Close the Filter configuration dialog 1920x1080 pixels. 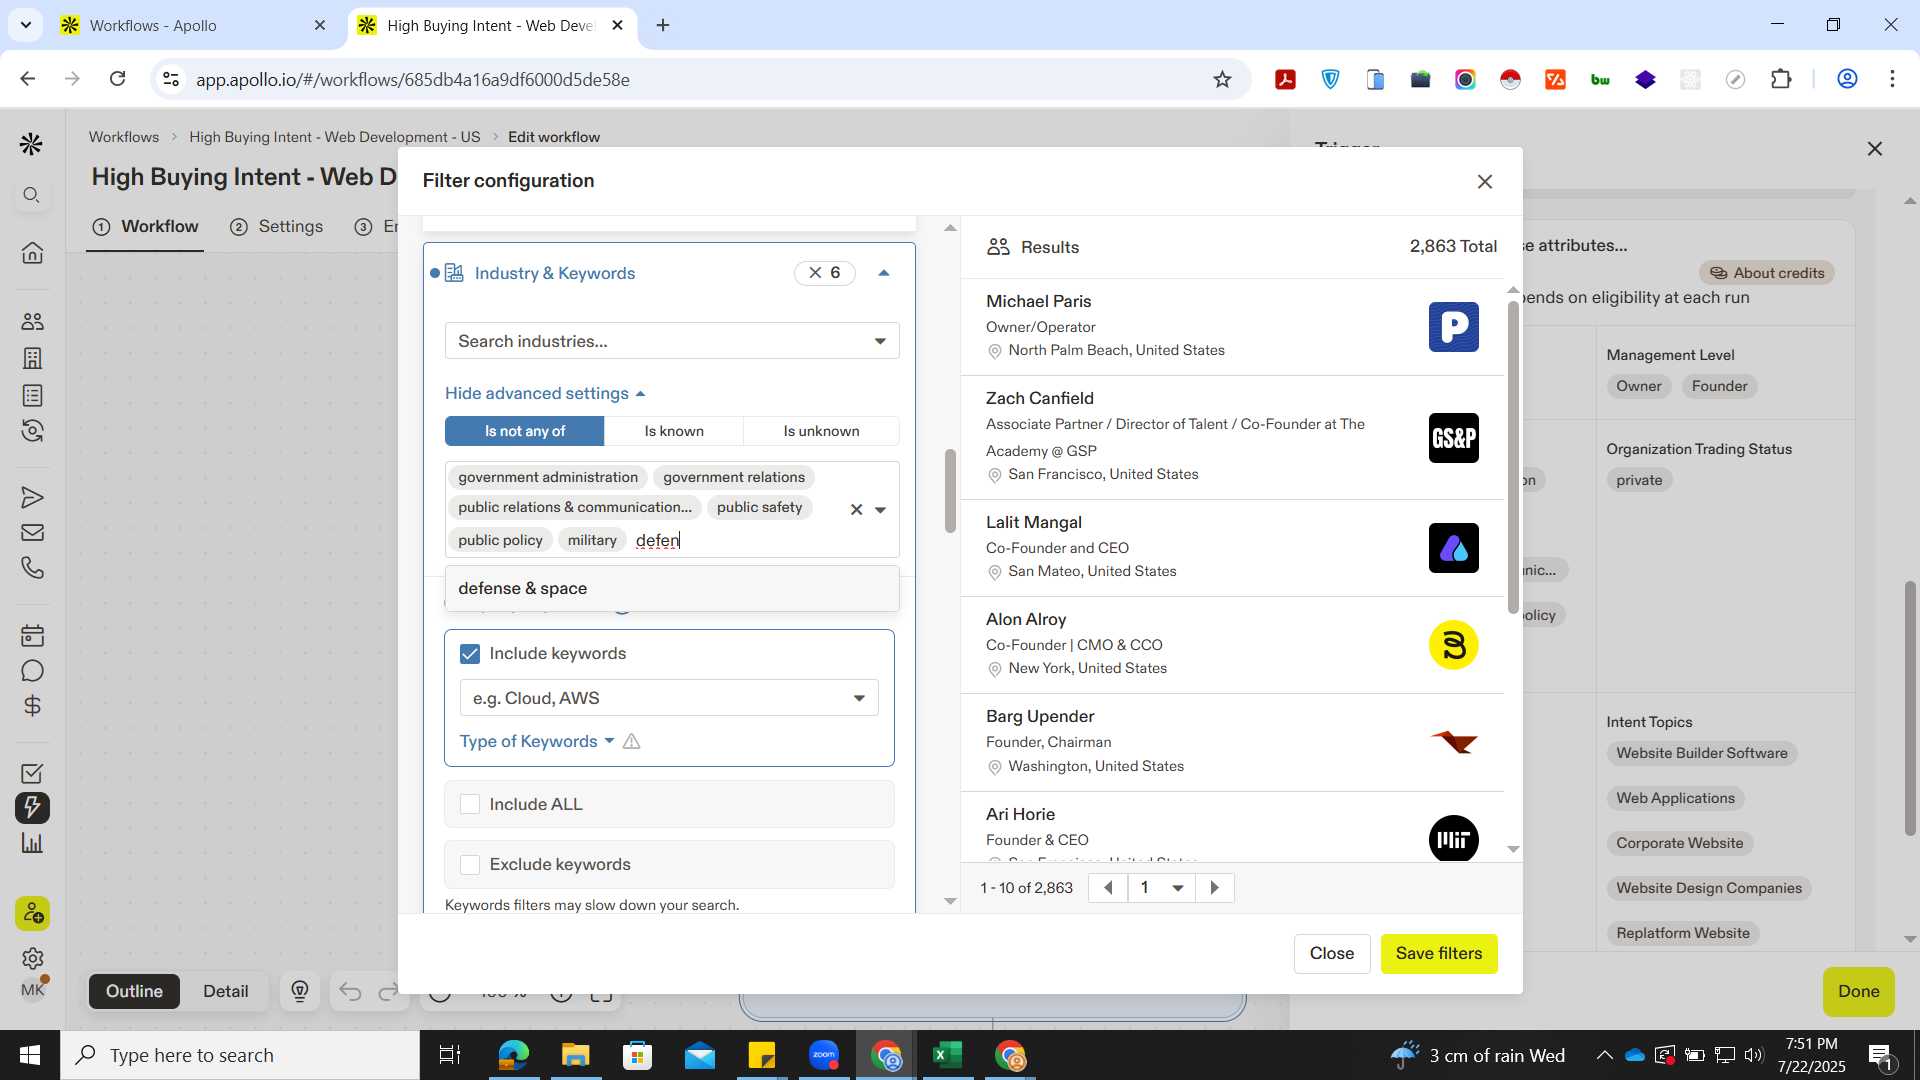click(1485, 181)
